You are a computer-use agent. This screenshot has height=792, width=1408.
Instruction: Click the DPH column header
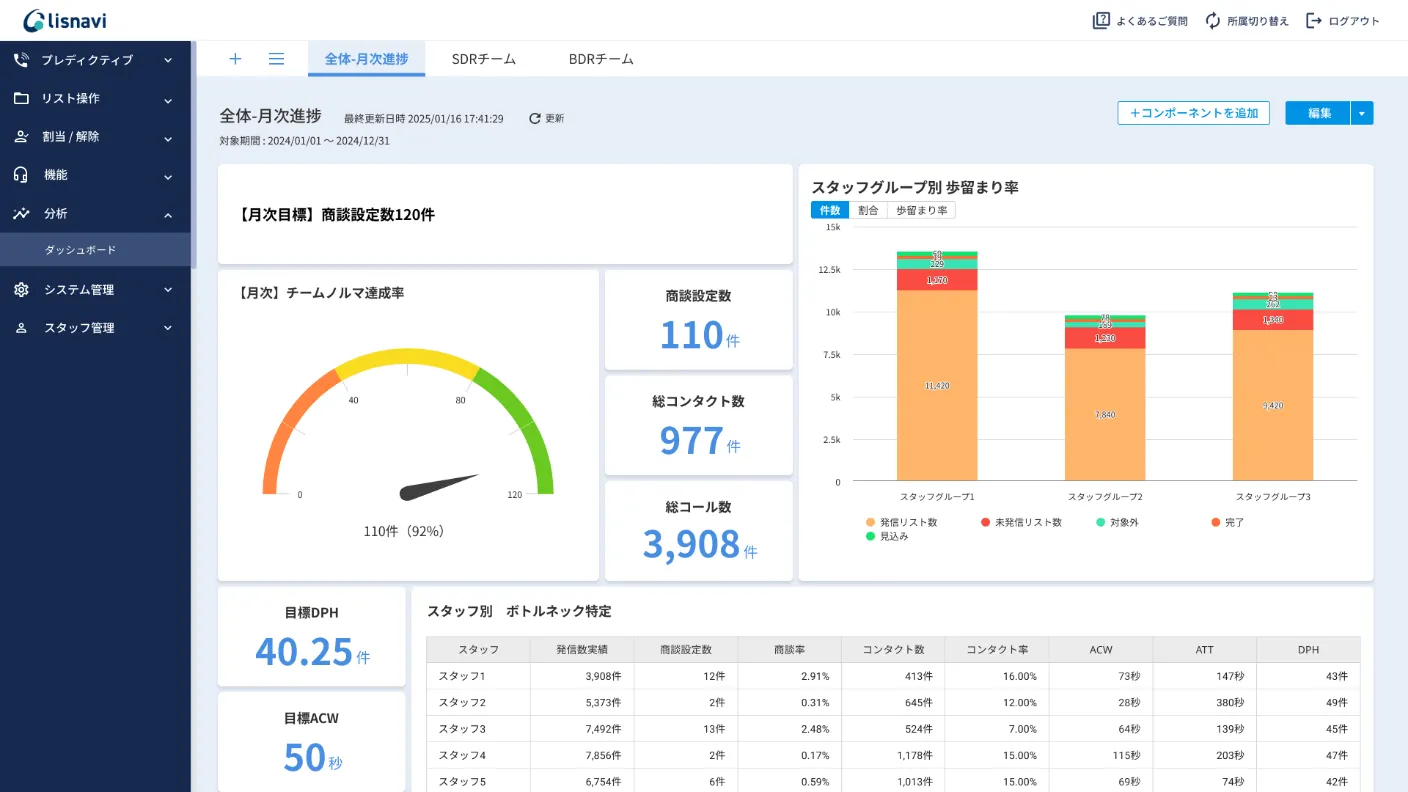1309,650
